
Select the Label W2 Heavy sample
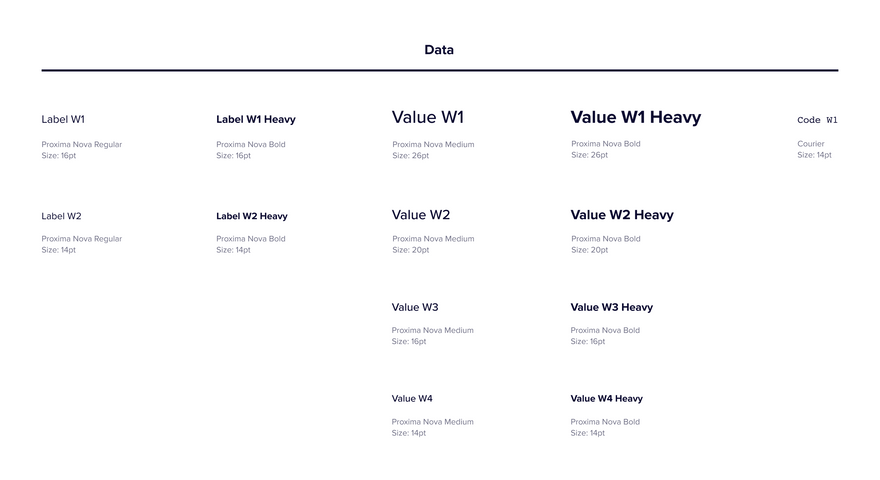[252, 216]
